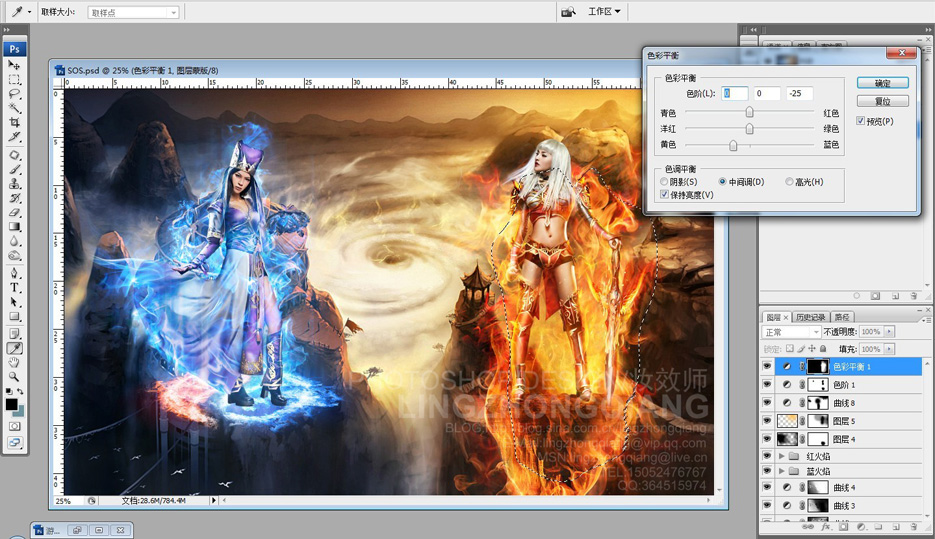Viewport: 935px width, 539px height.
Task: Choose the Crop tool
Action: pyautogui.click(x=14, y=122)
